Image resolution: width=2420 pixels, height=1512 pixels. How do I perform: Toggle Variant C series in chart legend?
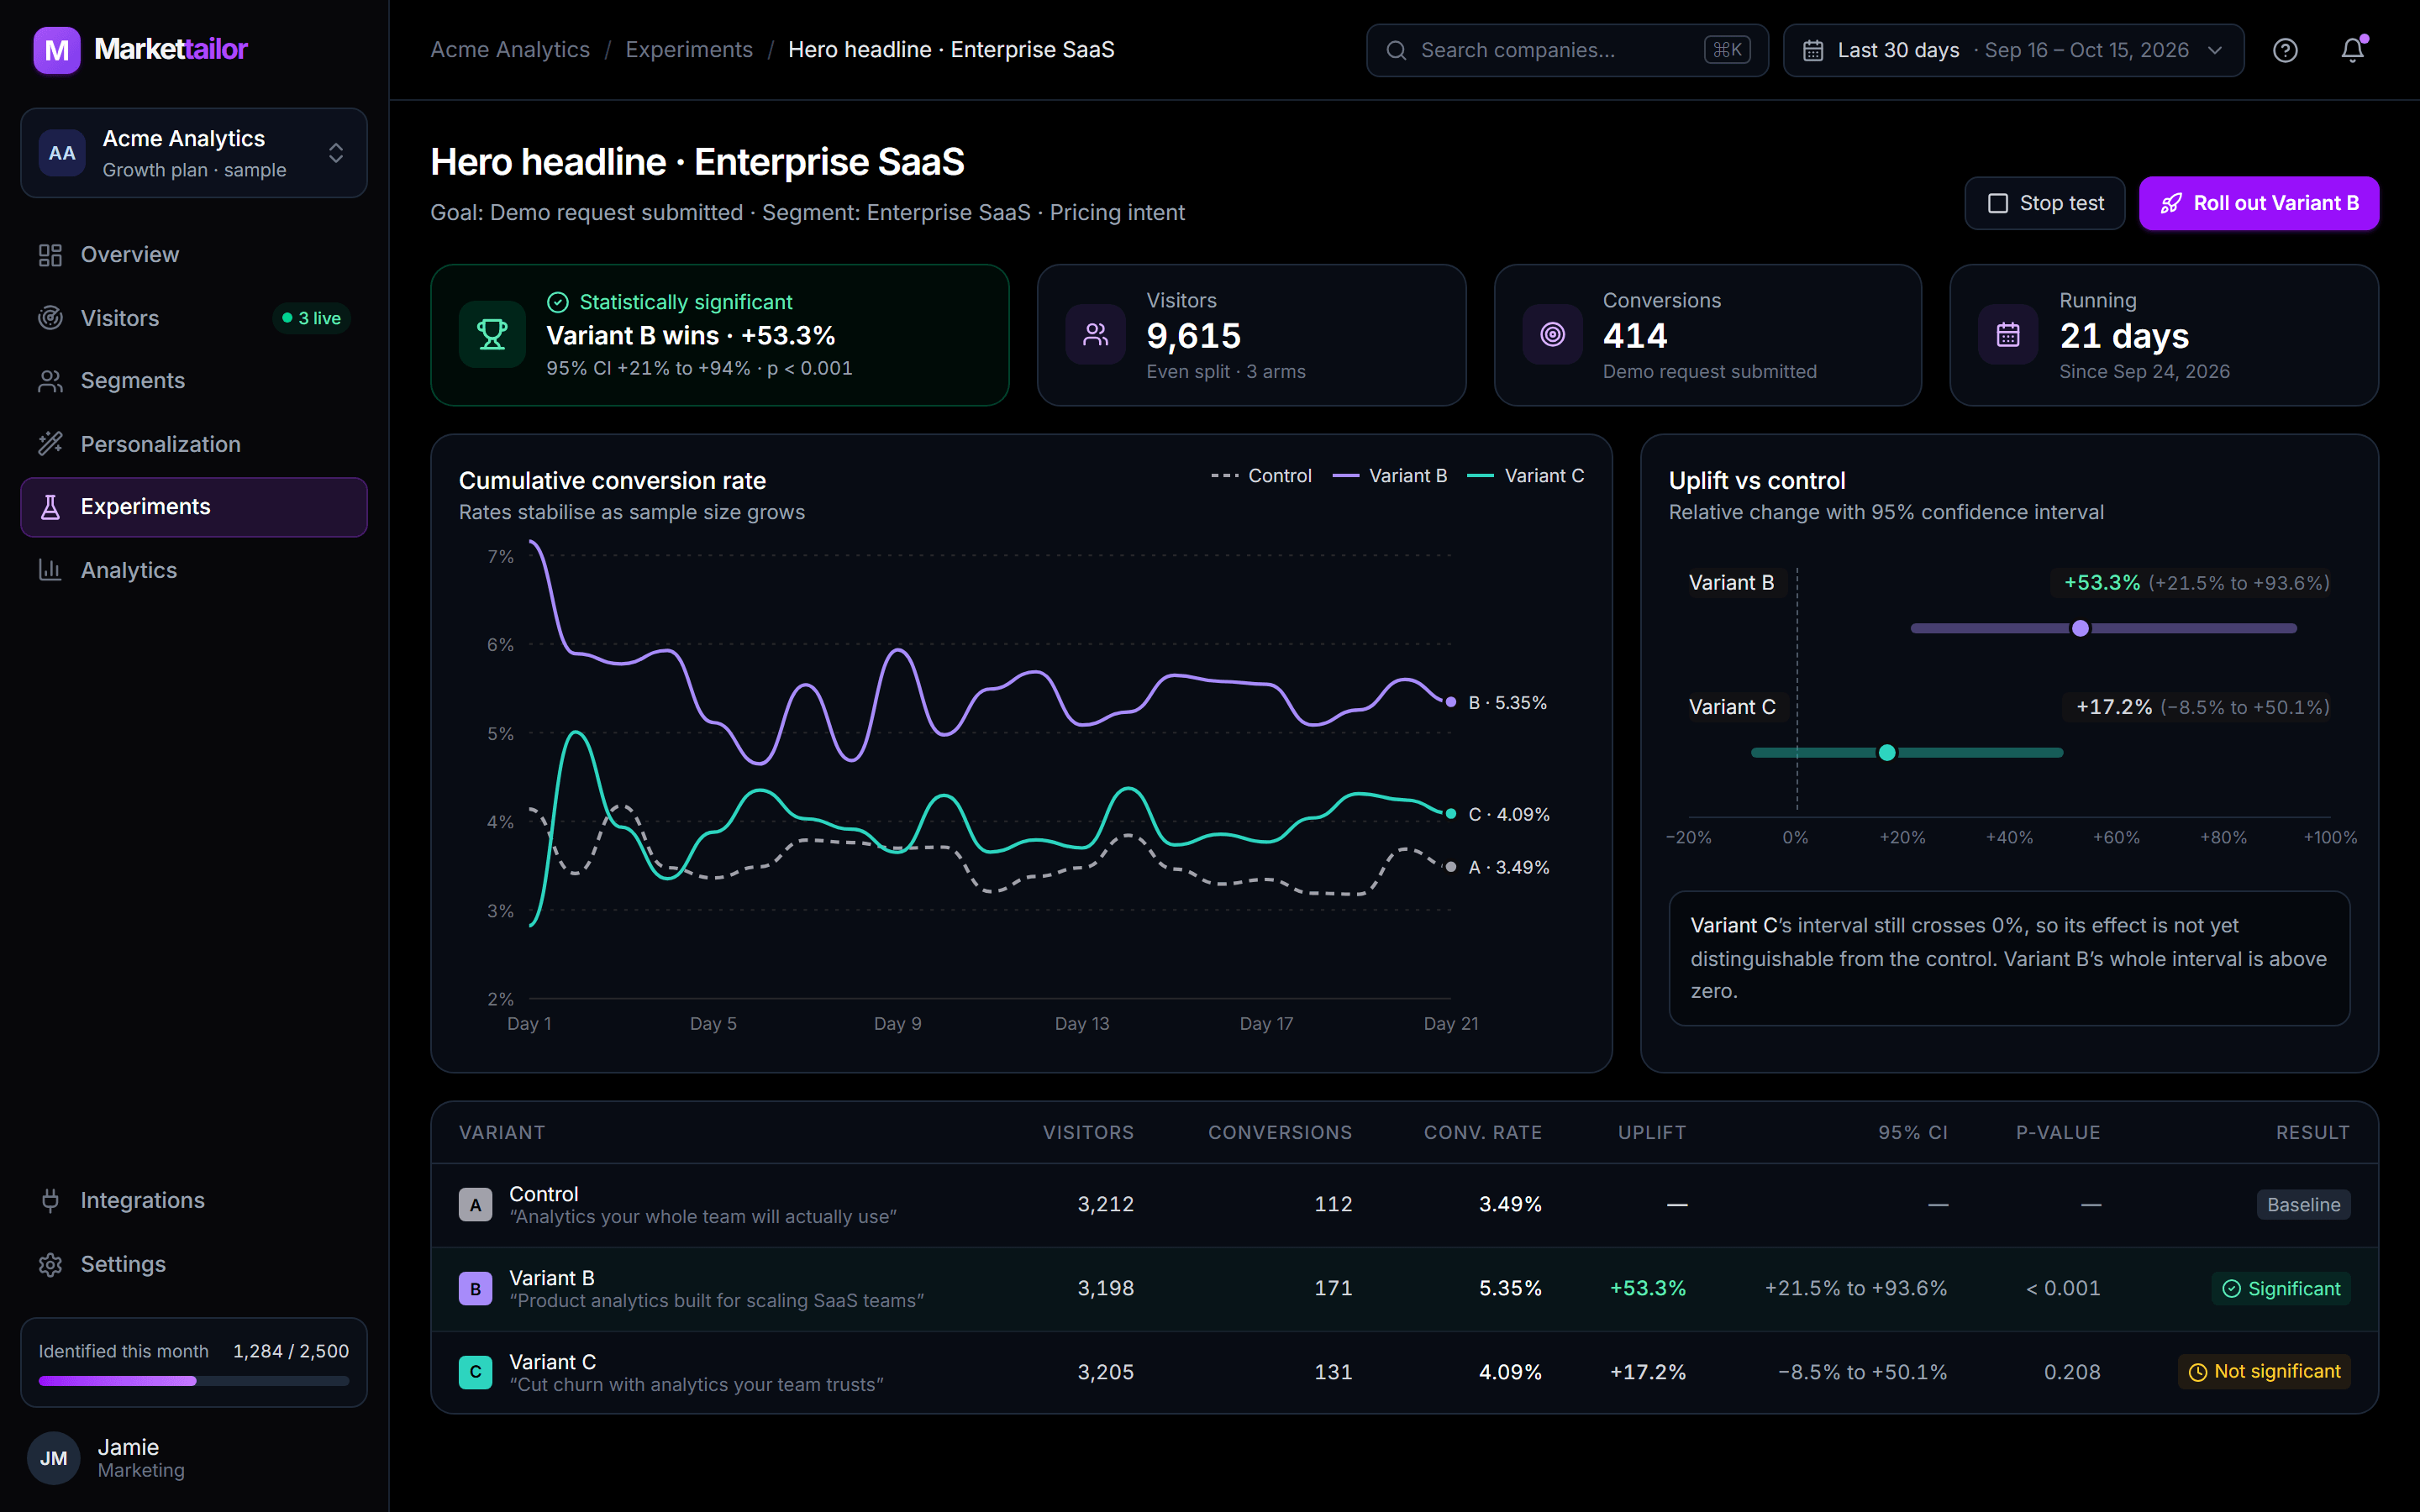(1526, 476)
